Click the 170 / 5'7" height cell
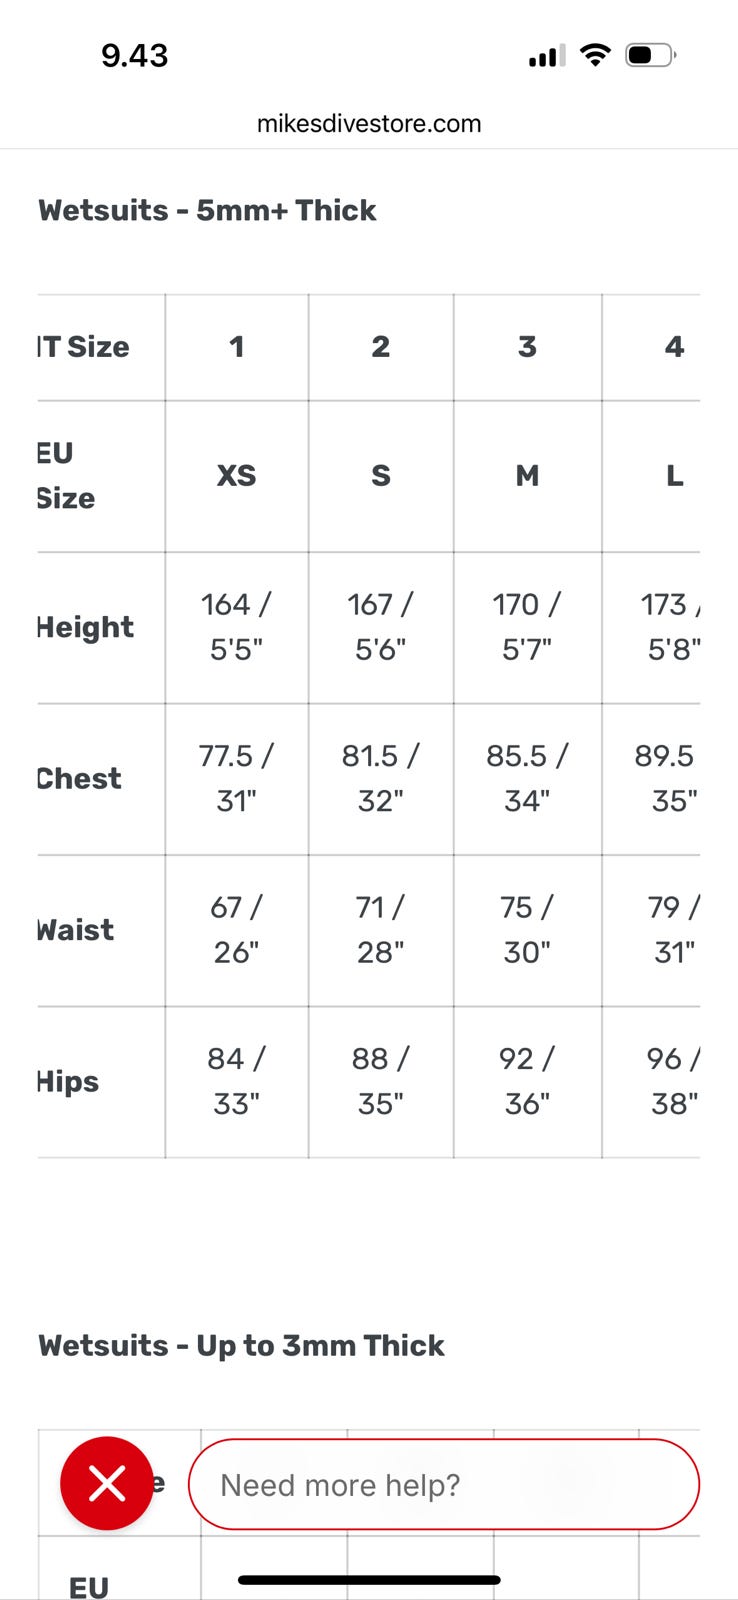 click(x=527, y=627)
